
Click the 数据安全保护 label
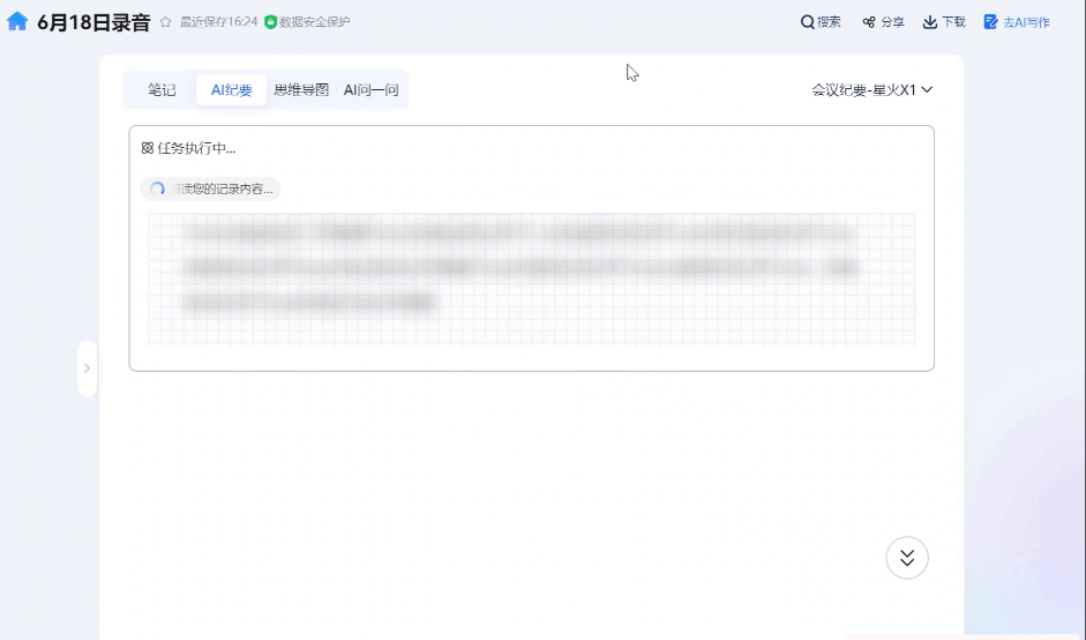tap(314, 22)
